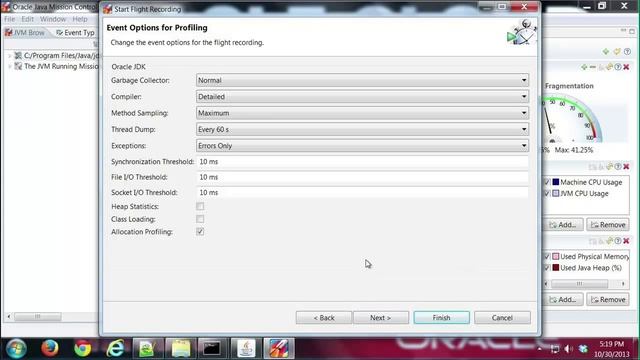Uncheck Used Java Heap (%) attribute
640x360 pixels.
pyautogui.click(x=547, y=268)
